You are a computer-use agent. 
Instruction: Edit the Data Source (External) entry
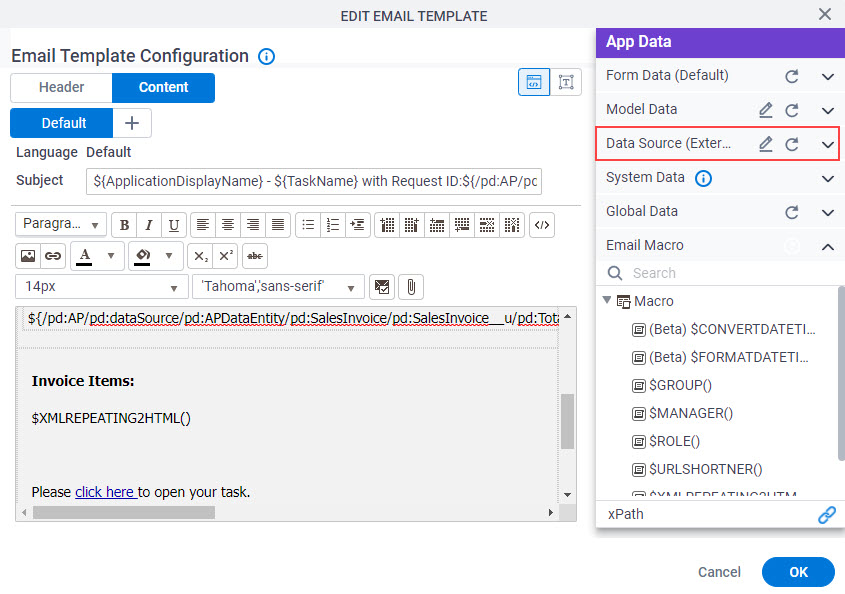click(766, 144)
